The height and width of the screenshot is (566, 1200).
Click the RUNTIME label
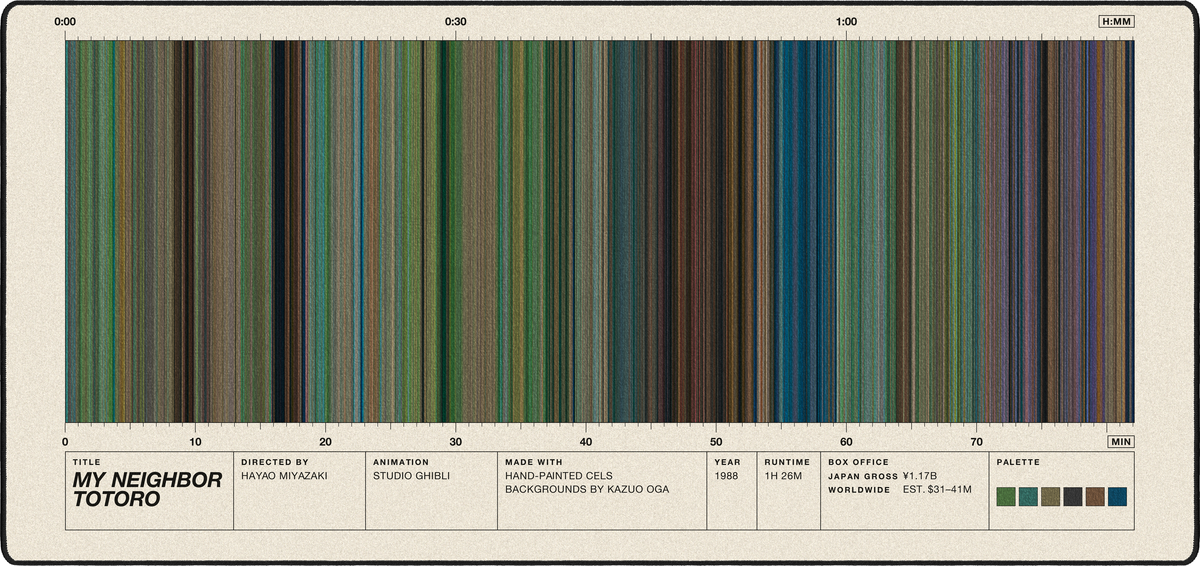(786, 463)
